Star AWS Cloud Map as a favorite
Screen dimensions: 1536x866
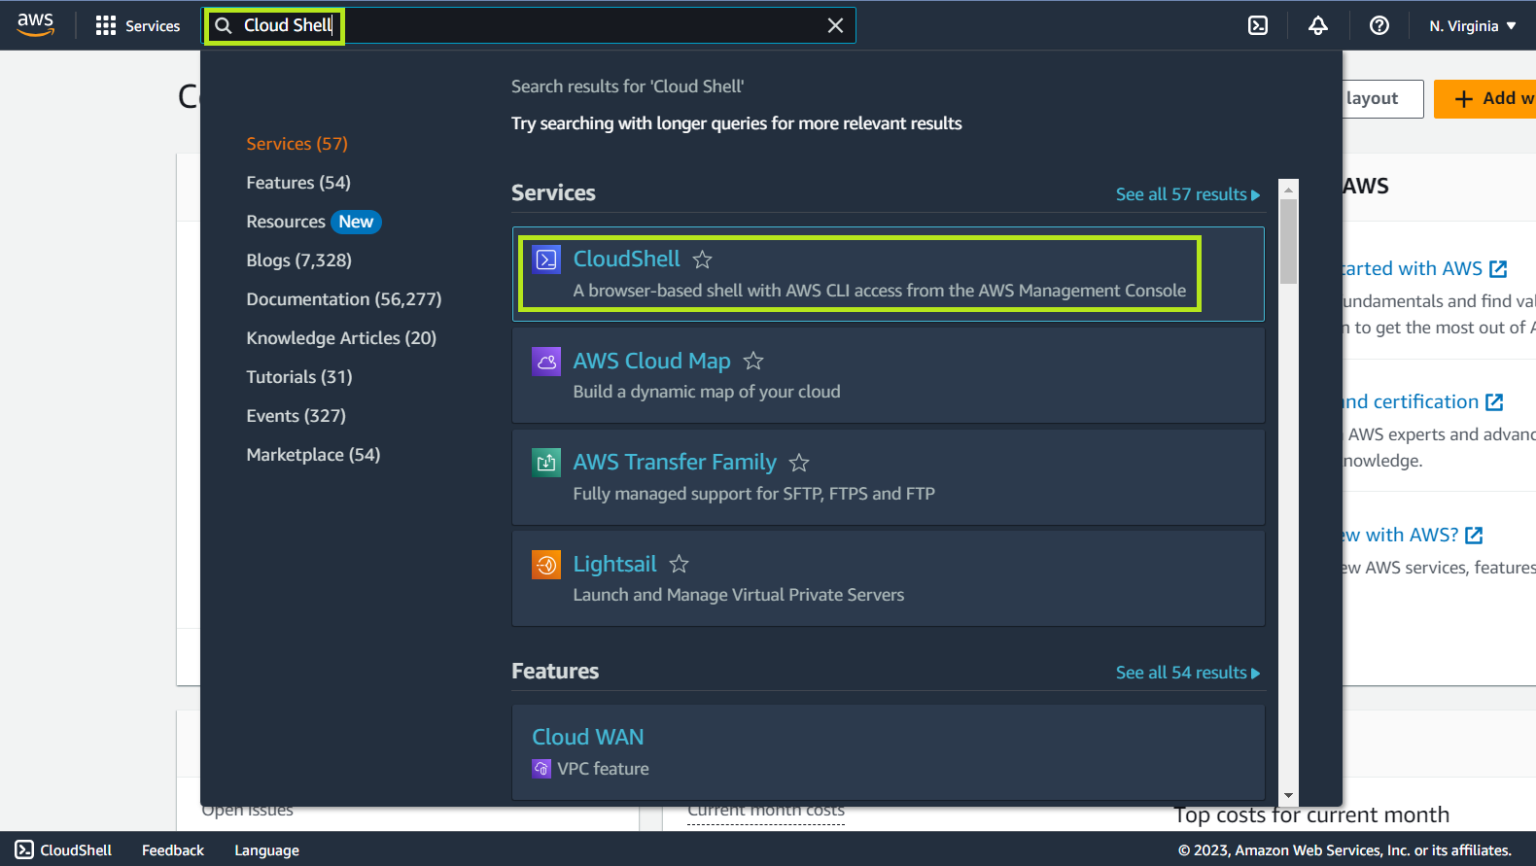point(753,361)
